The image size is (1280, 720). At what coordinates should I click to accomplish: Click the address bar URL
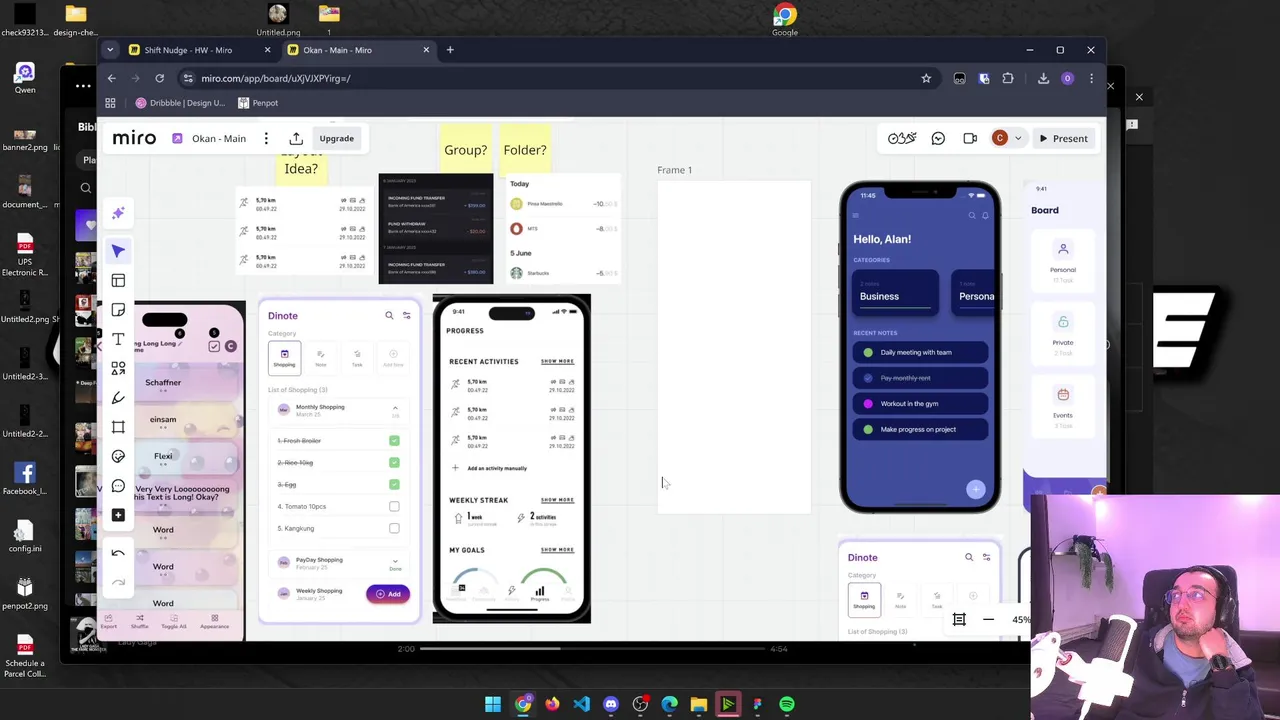tap(275, 78)
